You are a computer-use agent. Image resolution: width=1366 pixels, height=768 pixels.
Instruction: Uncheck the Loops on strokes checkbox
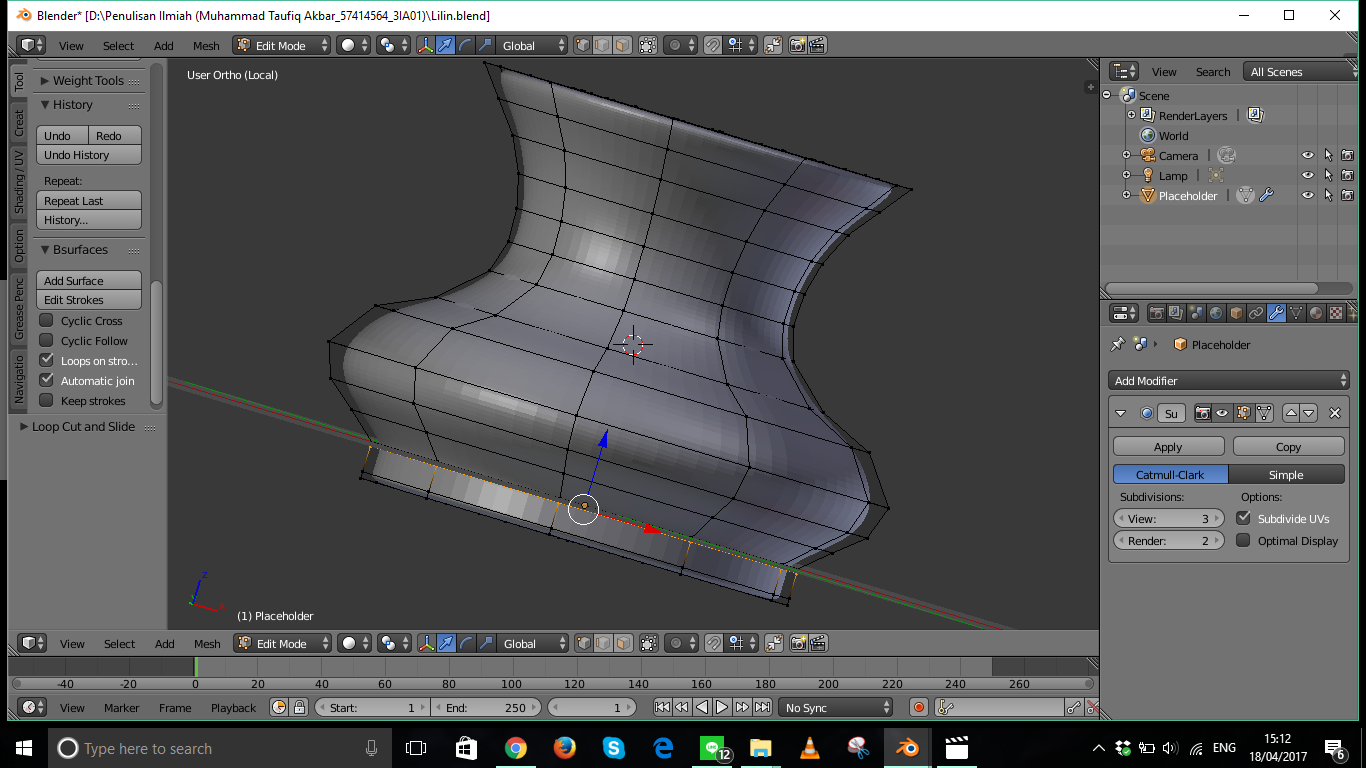click(46, 360)
